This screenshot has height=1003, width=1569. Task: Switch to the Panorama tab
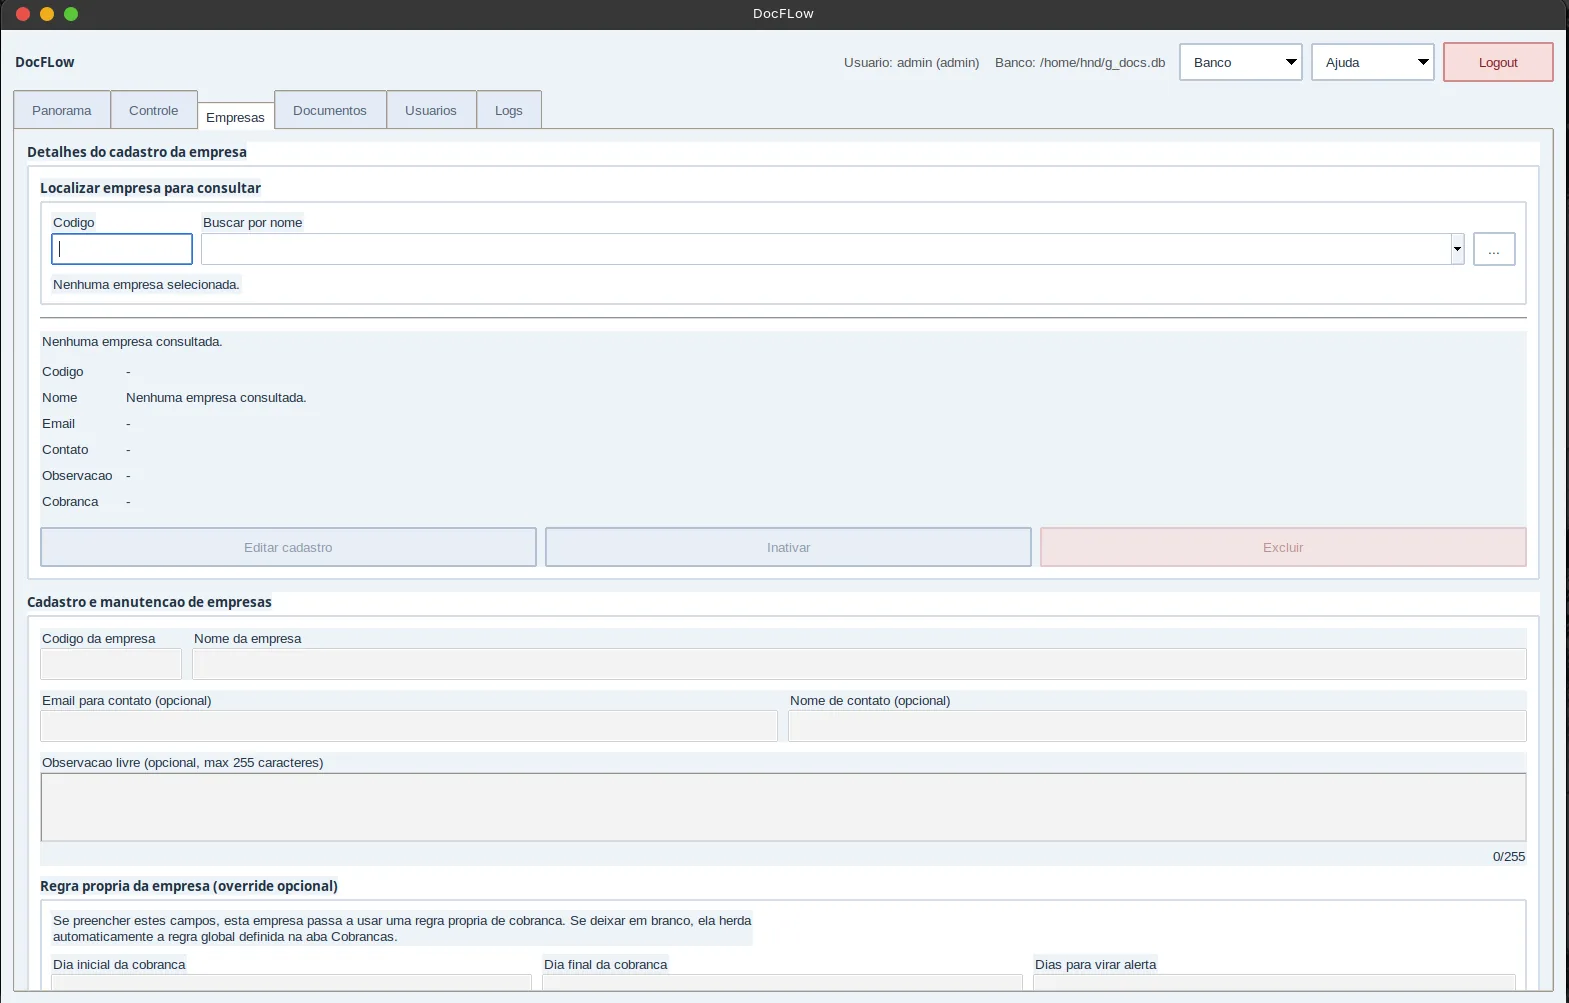(x=62, y=110)
